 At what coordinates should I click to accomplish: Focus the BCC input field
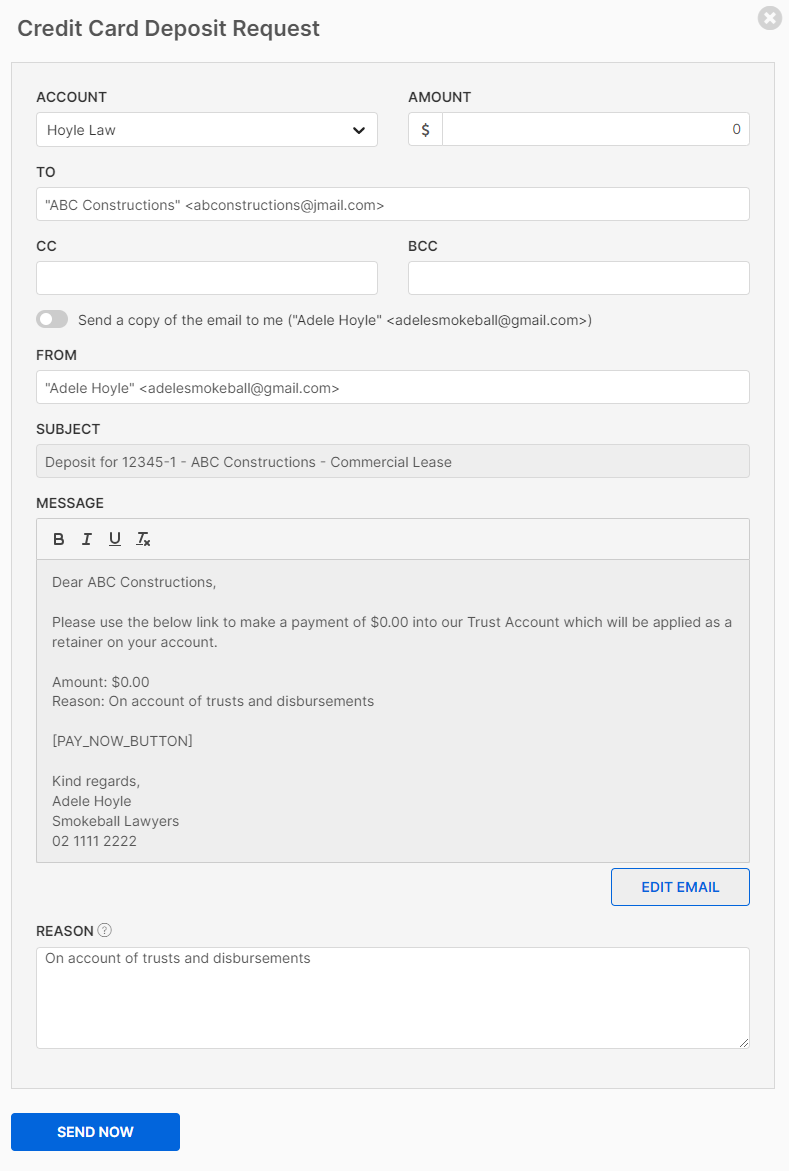click(578, 278)
